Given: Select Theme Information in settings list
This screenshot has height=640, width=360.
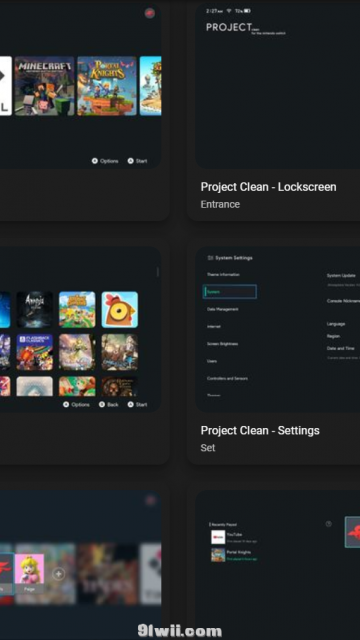Looking at the screenshot, I should [223, 275].
